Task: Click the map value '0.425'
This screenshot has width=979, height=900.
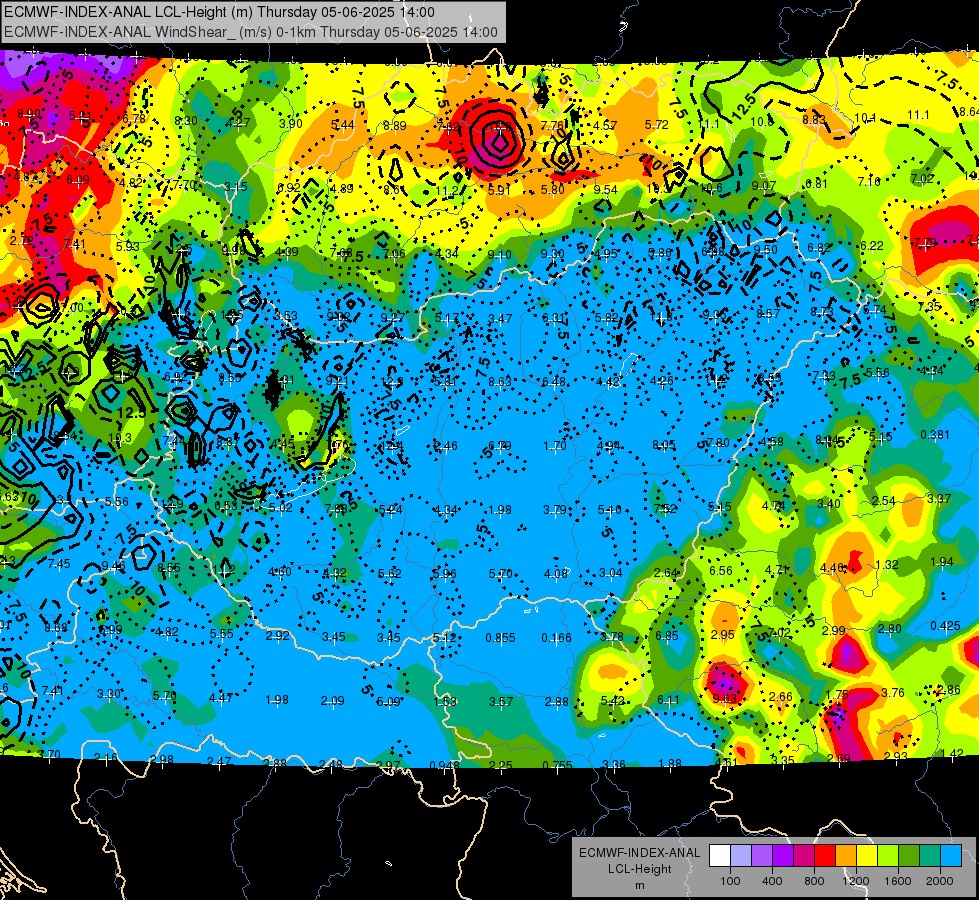Action: click(x=945, y=626)
